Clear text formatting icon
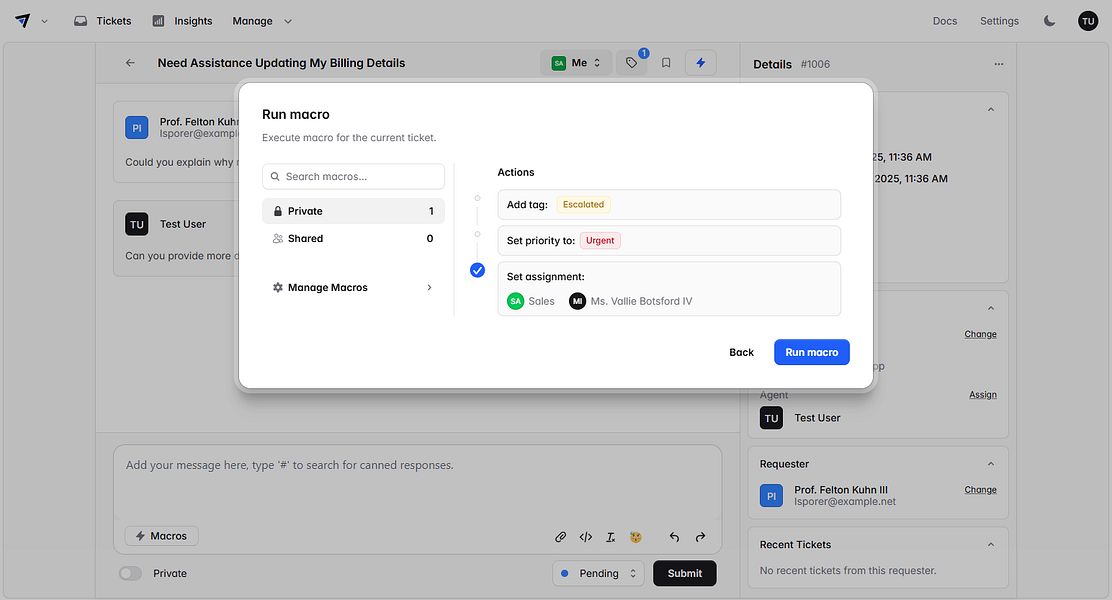This screenshot has height=600, width=1112. pos(611,537)
